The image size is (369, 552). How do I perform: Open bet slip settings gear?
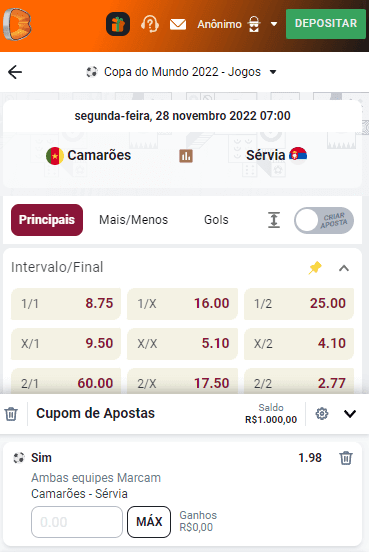321,414
